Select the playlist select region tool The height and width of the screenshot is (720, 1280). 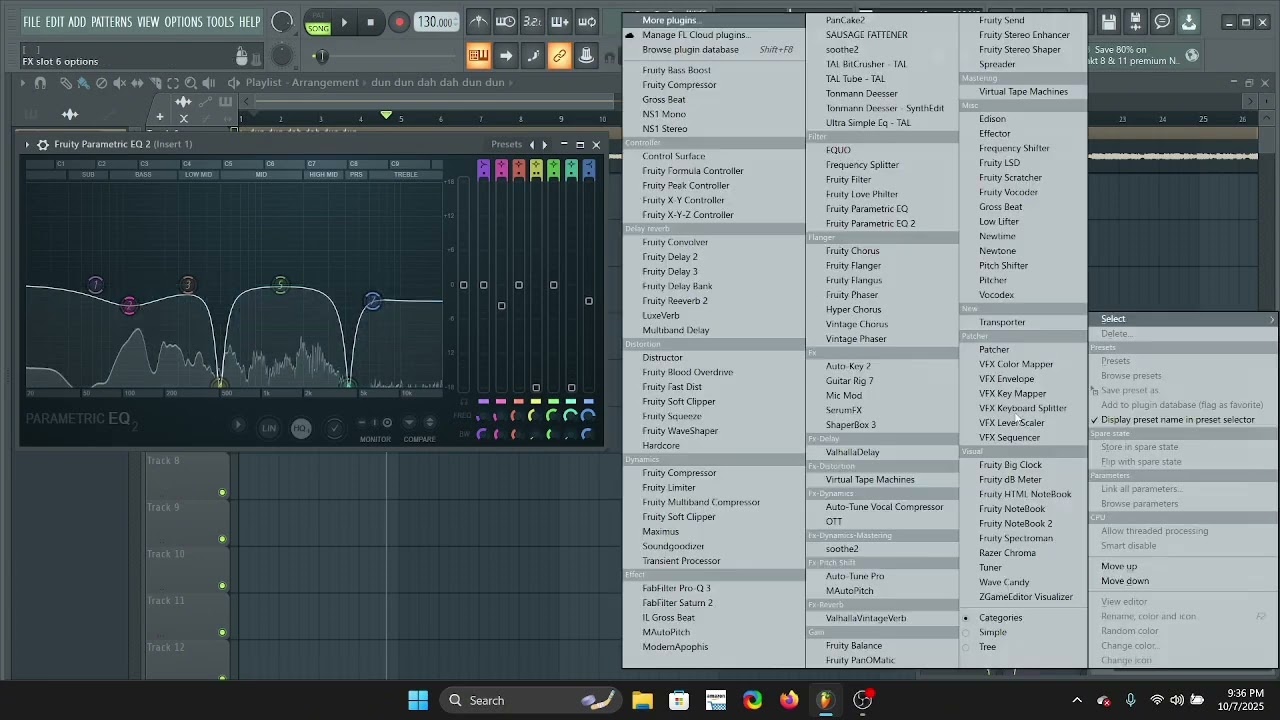(x=173, y=83)
